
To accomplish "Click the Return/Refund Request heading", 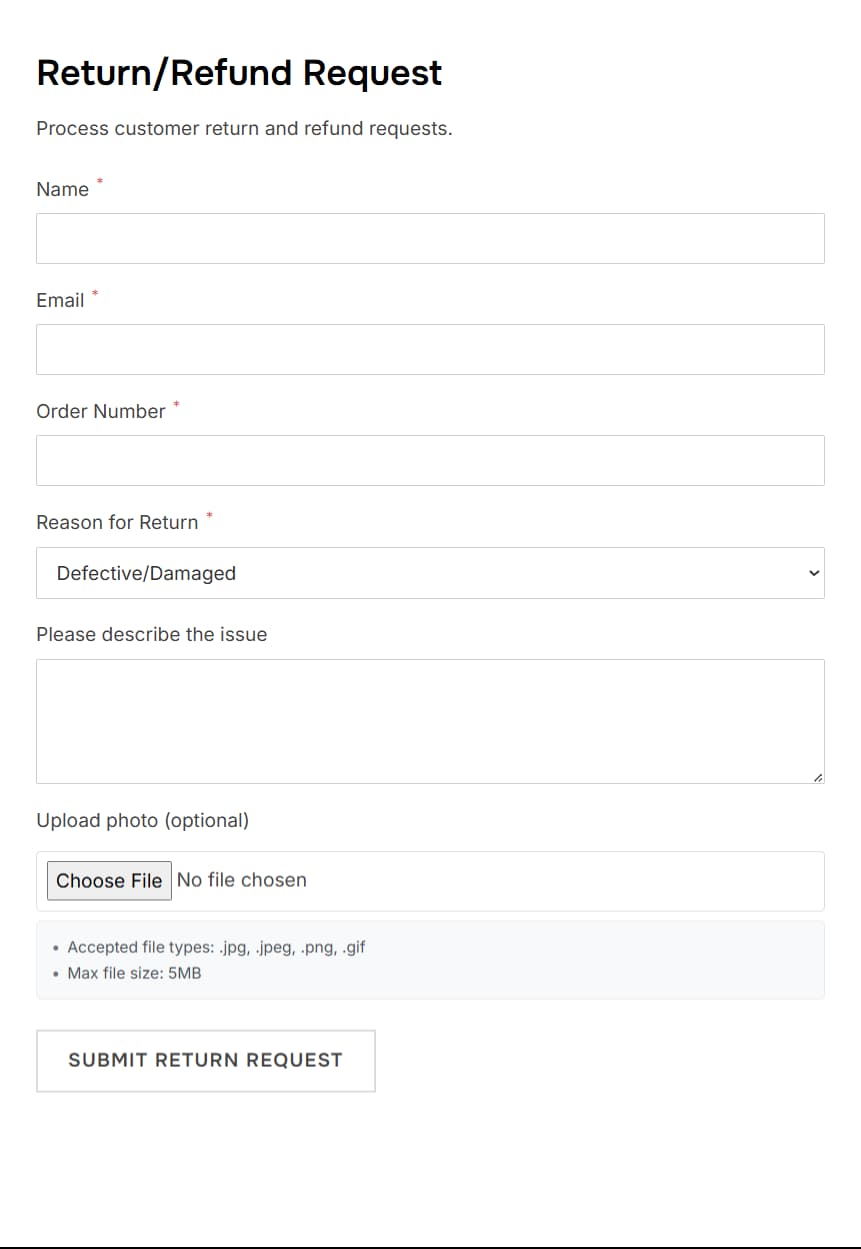I will (239, 72).
